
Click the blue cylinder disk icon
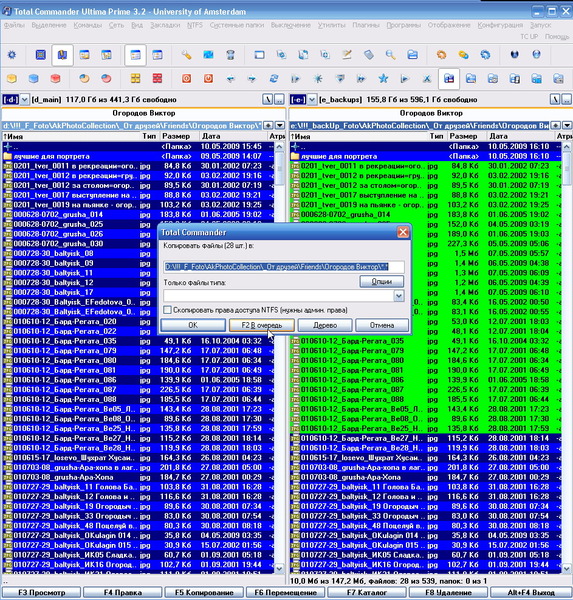pyautogui.click(x=34, y=79)
